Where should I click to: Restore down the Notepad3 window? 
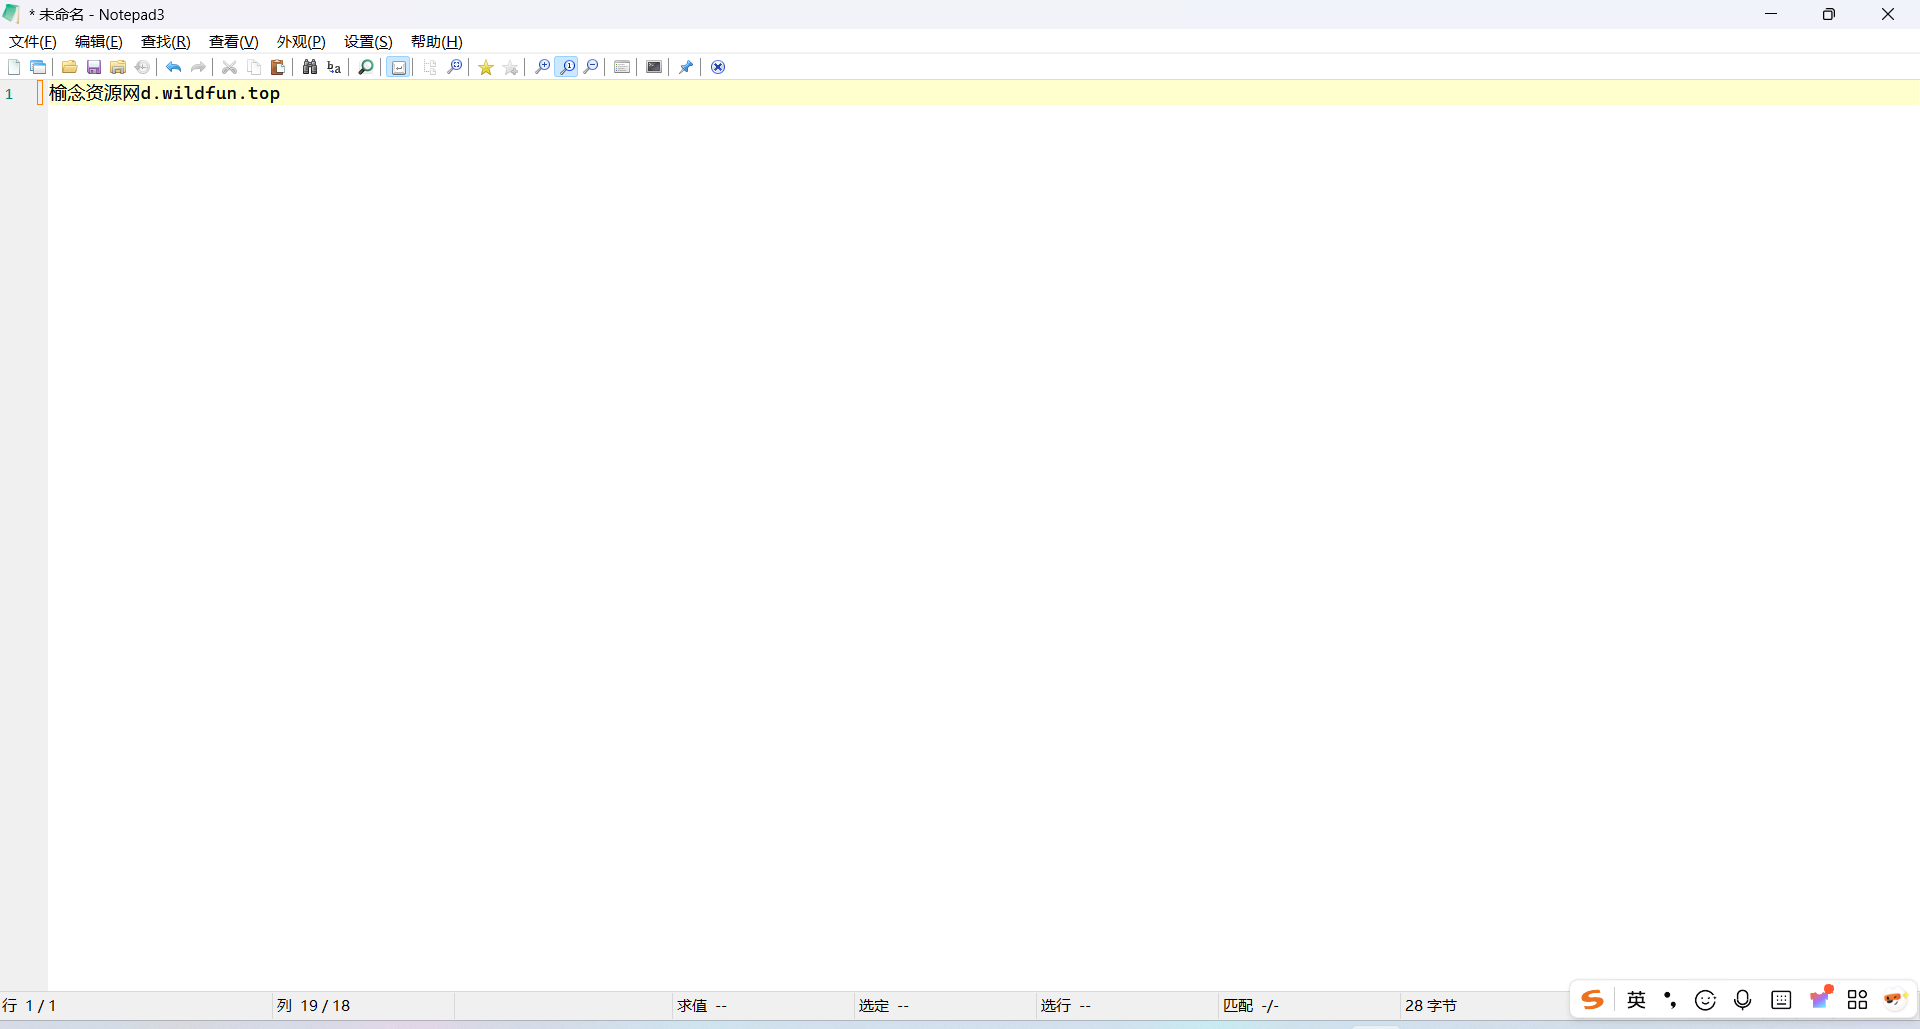[x=1829, y=14]
